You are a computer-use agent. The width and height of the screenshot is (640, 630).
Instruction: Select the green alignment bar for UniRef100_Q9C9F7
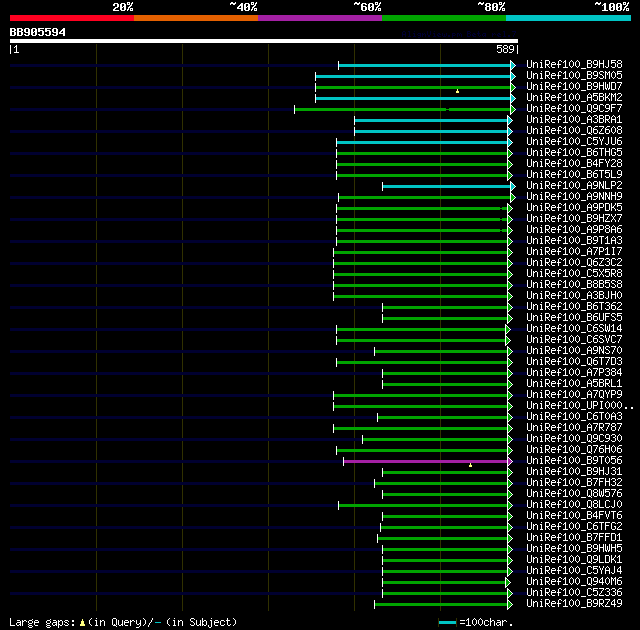402,109
